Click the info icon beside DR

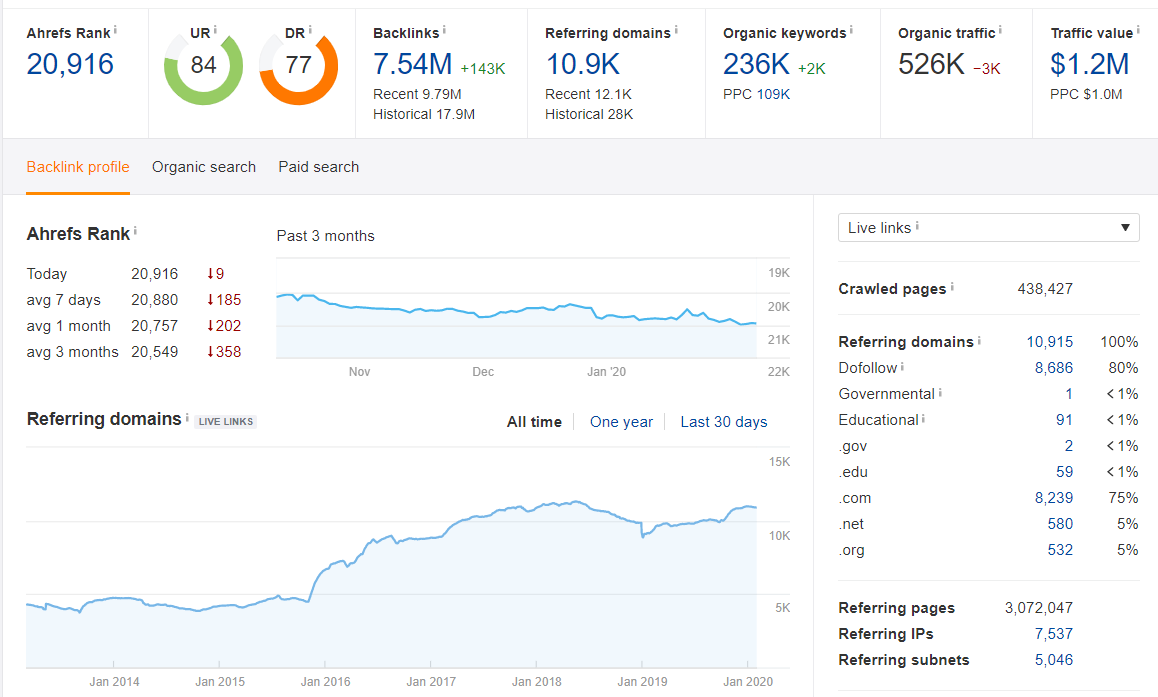pos(310,31)
